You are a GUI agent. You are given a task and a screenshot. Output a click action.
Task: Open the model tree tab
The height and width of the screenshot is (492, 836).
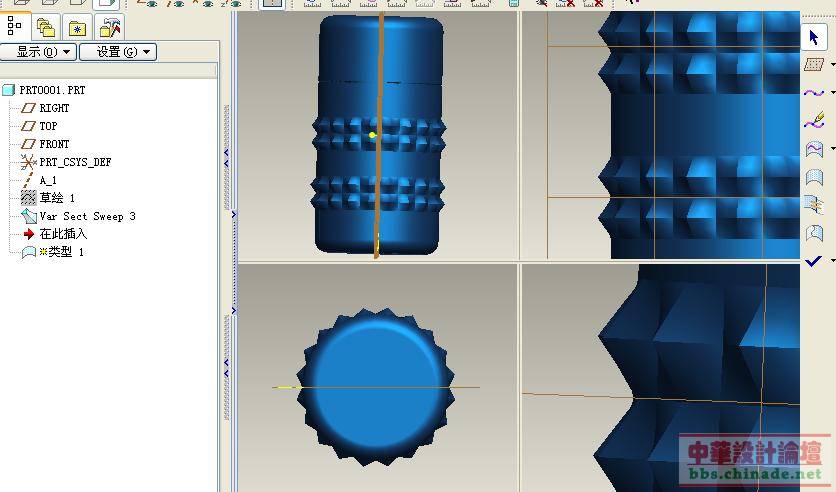tap(15, 26)
